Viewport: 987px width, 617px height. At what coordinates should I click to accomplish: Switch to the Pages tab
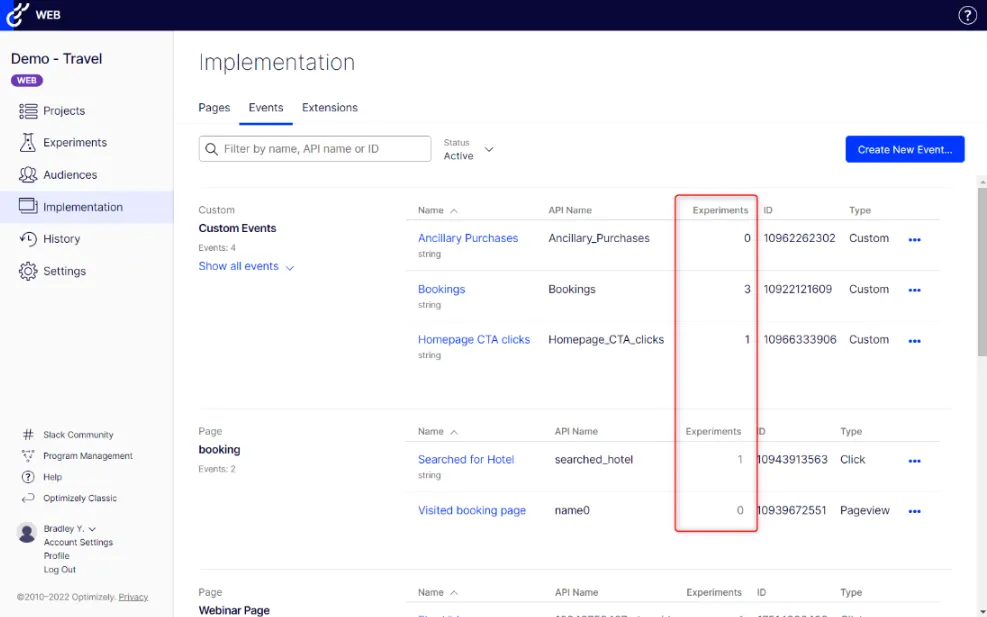point(214,108)
